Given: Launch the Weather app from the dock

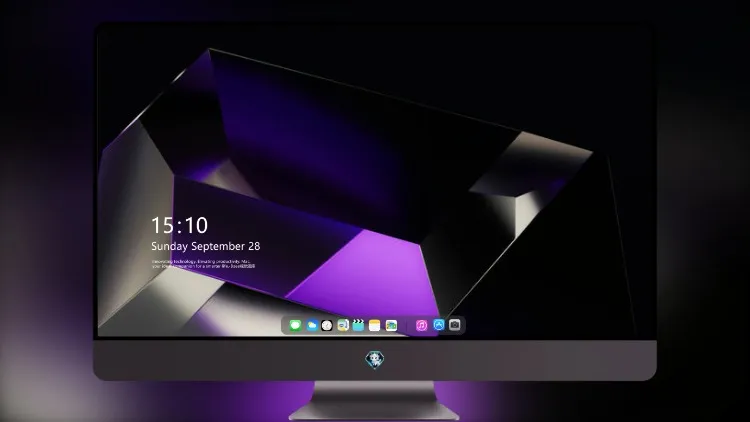Looking at the screenshot, I should pos(312,325).
